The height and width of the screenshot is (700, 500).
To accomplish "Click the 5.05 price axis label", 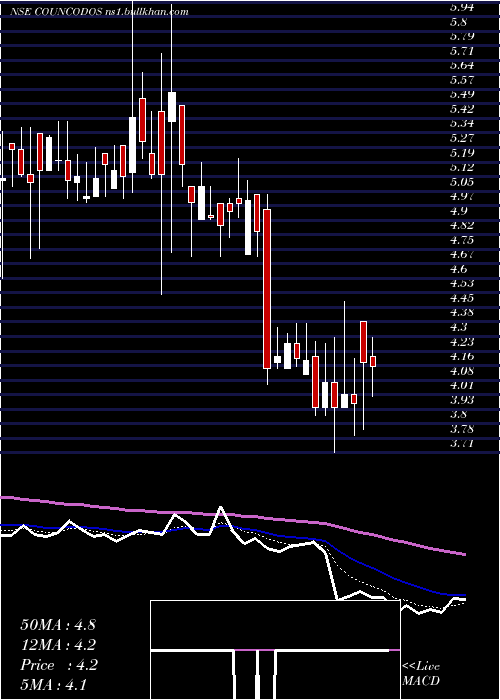I will (462, 182).
